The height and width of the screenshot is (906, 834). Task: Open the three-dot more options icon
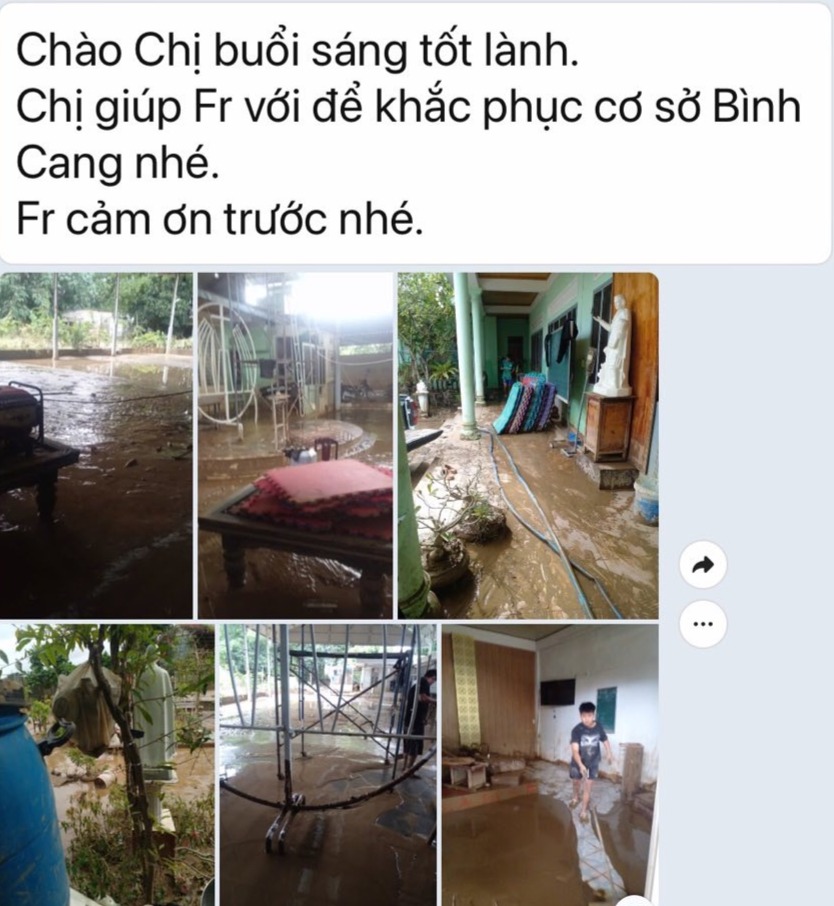702,623
